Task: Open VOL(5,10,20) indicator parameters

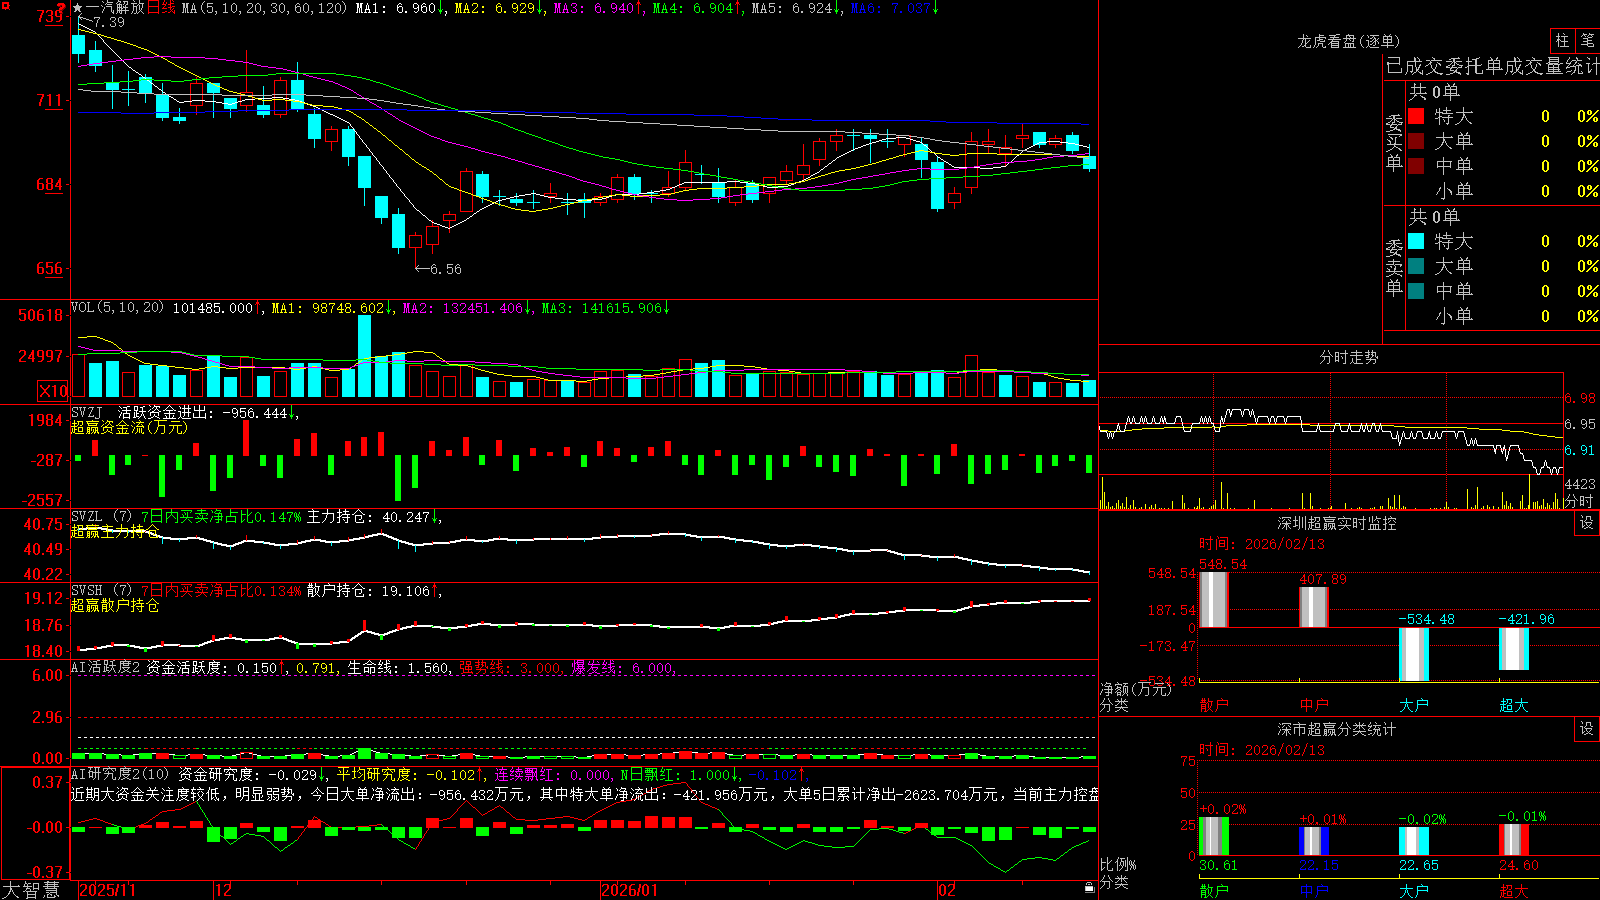Action: pyautogui.click(x=117, y=308)
